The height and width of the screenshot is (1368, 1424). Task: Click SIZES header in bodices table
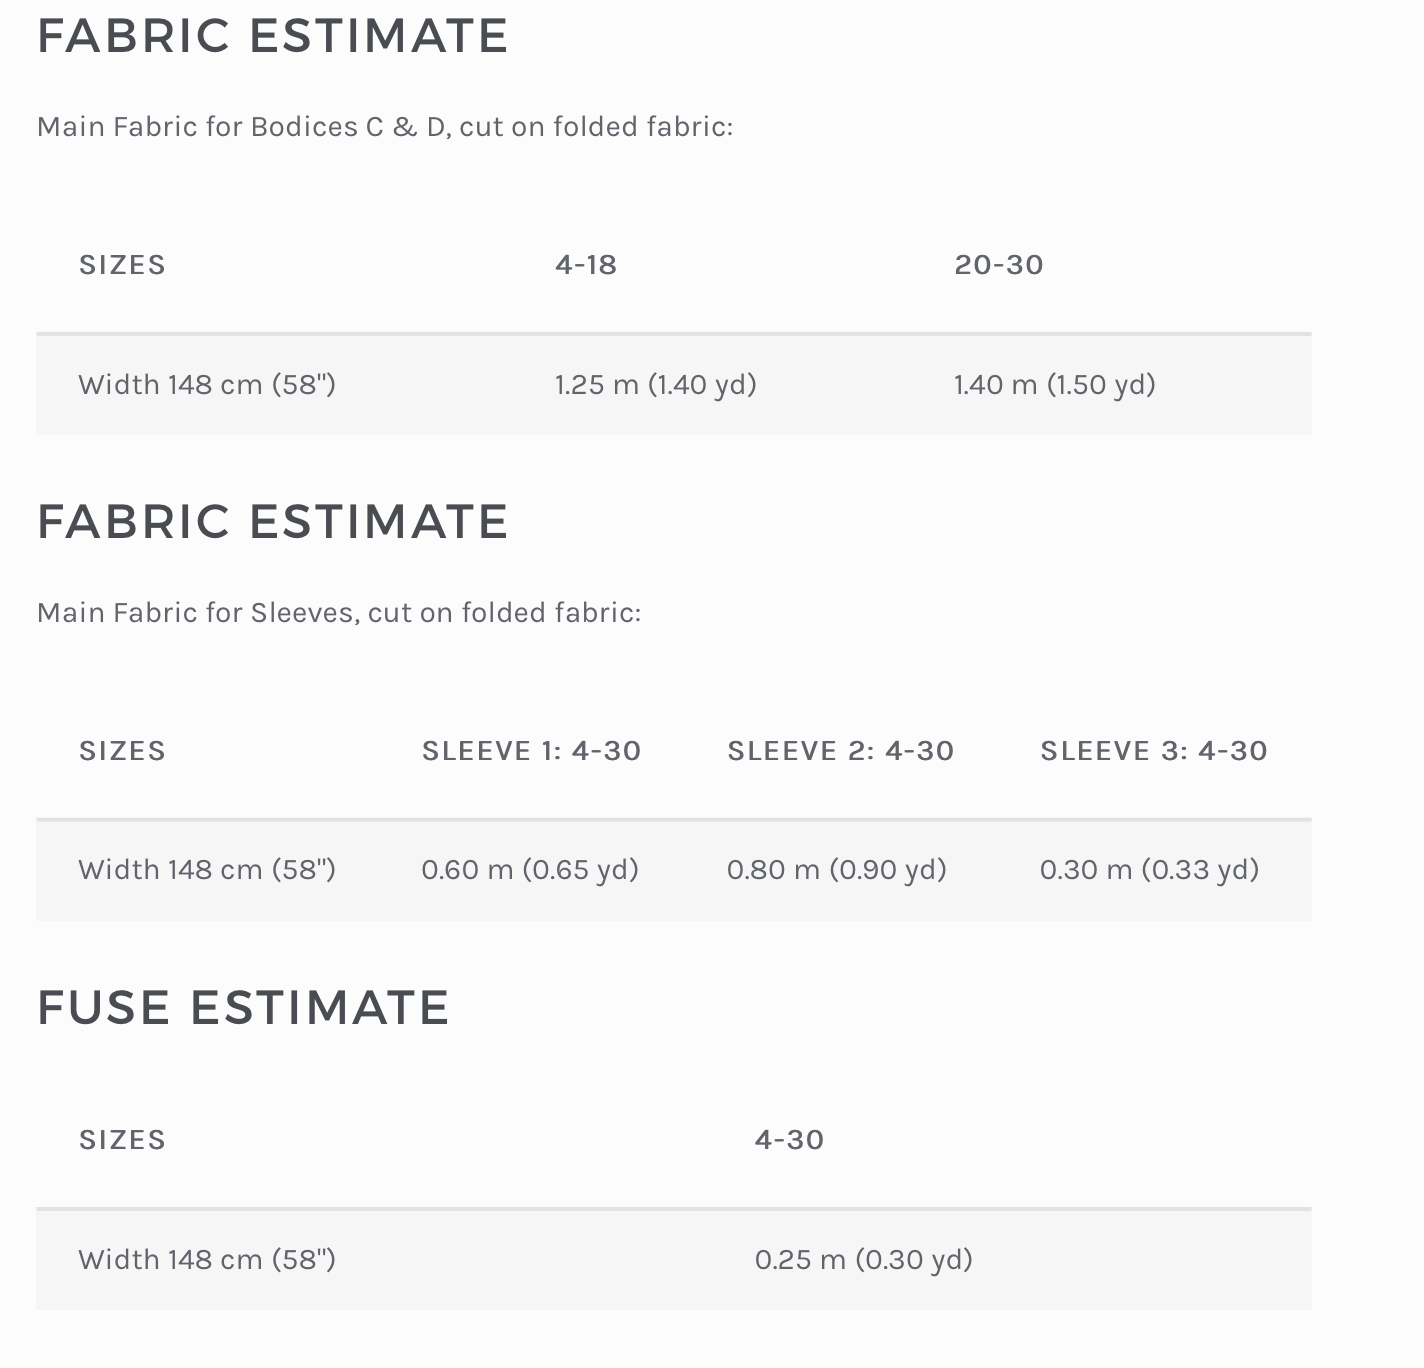click(x=122, y=265)
